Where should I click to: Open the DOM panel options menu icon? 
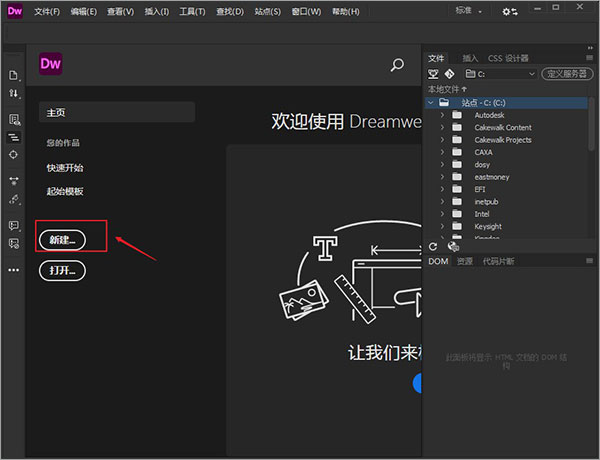[x=589, y=261]
